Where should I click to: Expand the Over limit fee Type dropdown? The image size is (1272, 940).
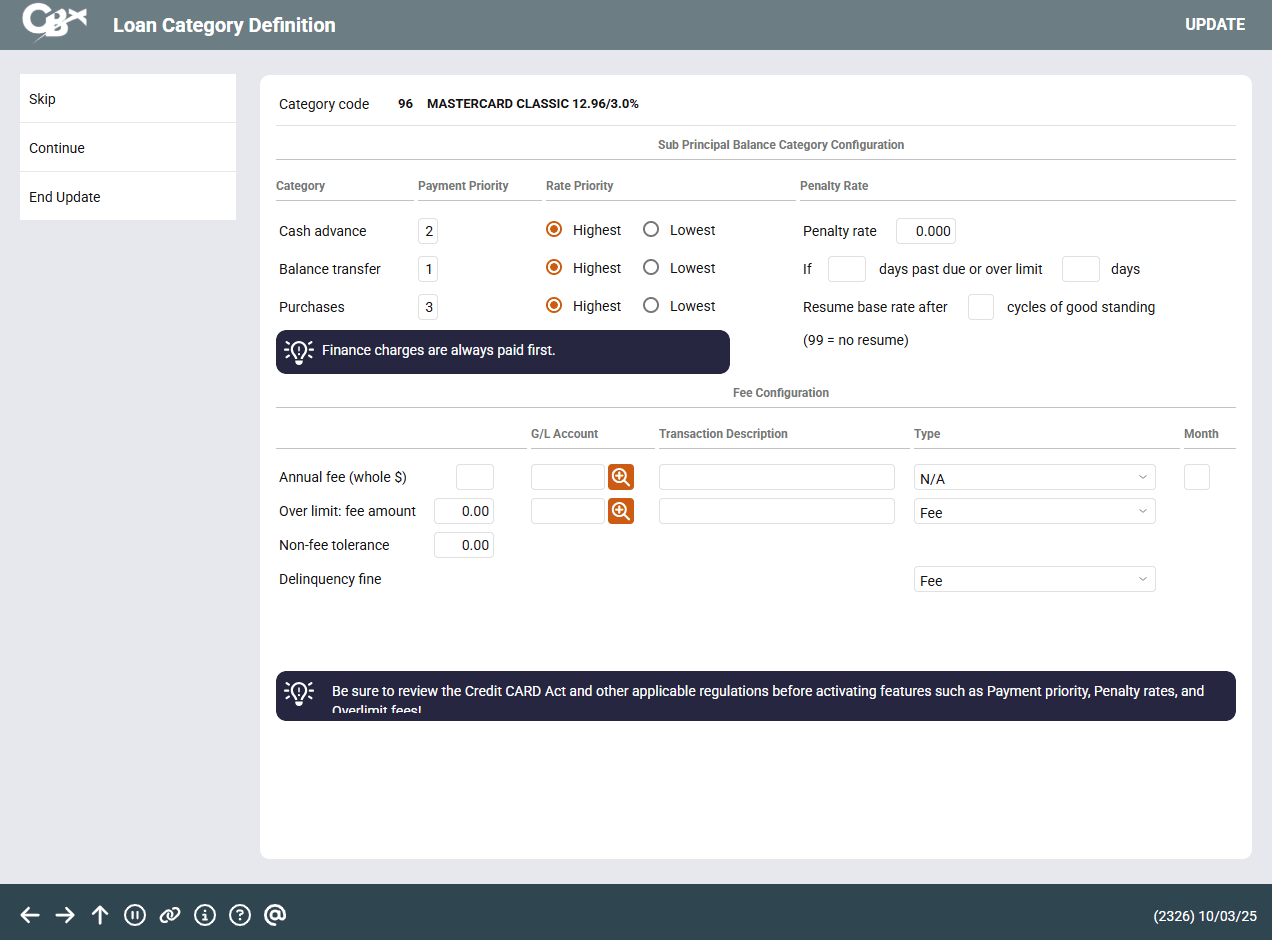coord(1034,512)
